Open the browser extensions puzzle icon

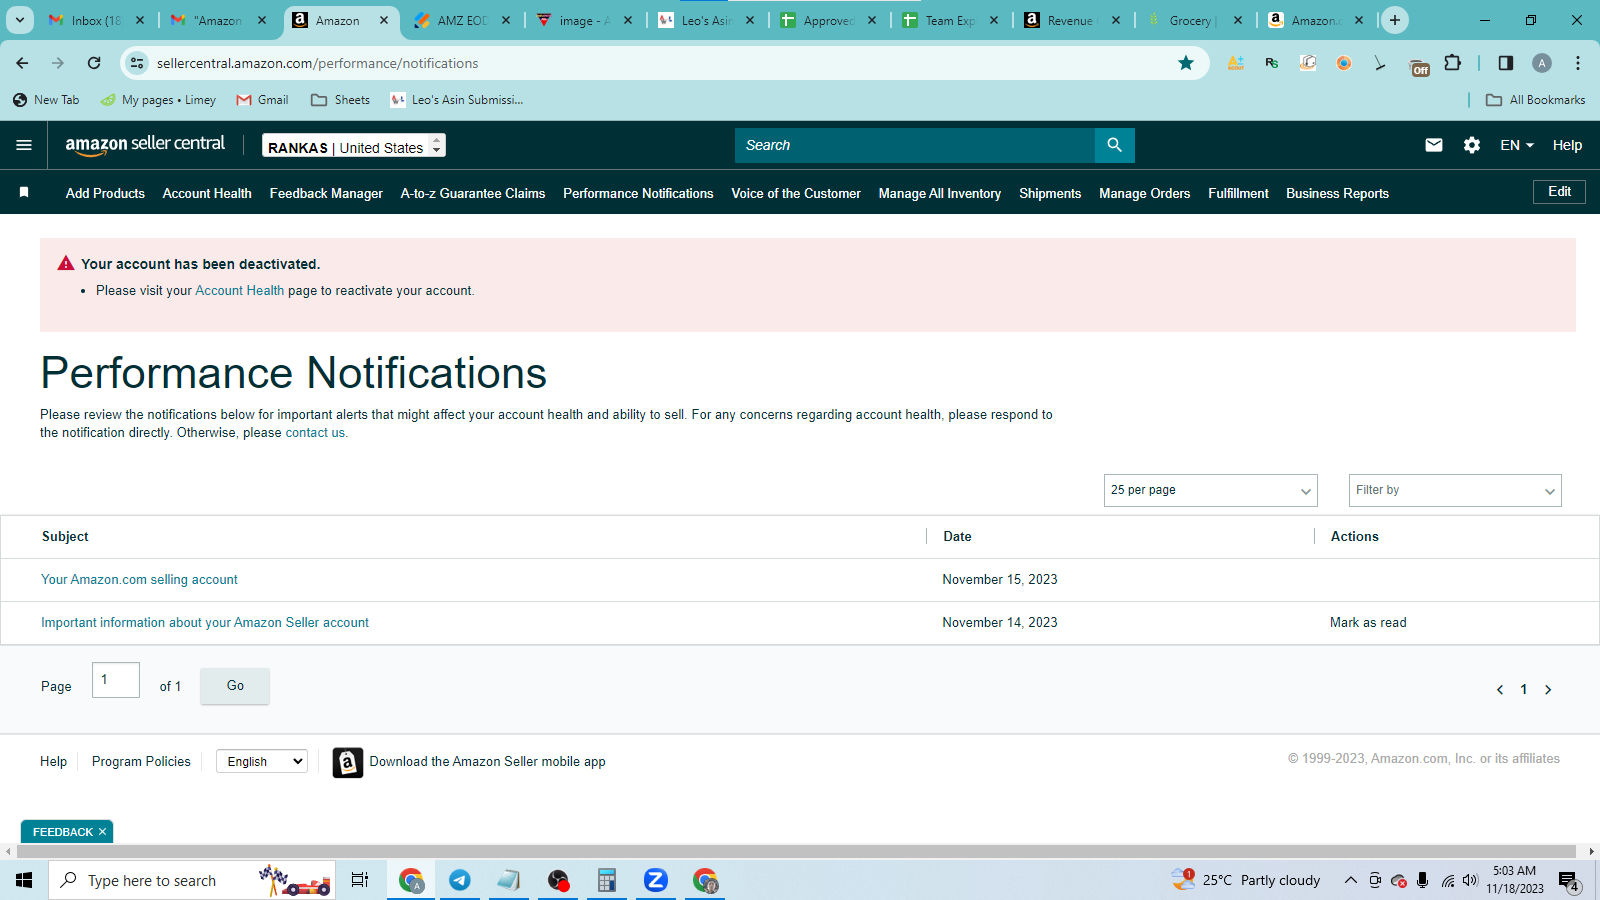[x=1452, y=63]
